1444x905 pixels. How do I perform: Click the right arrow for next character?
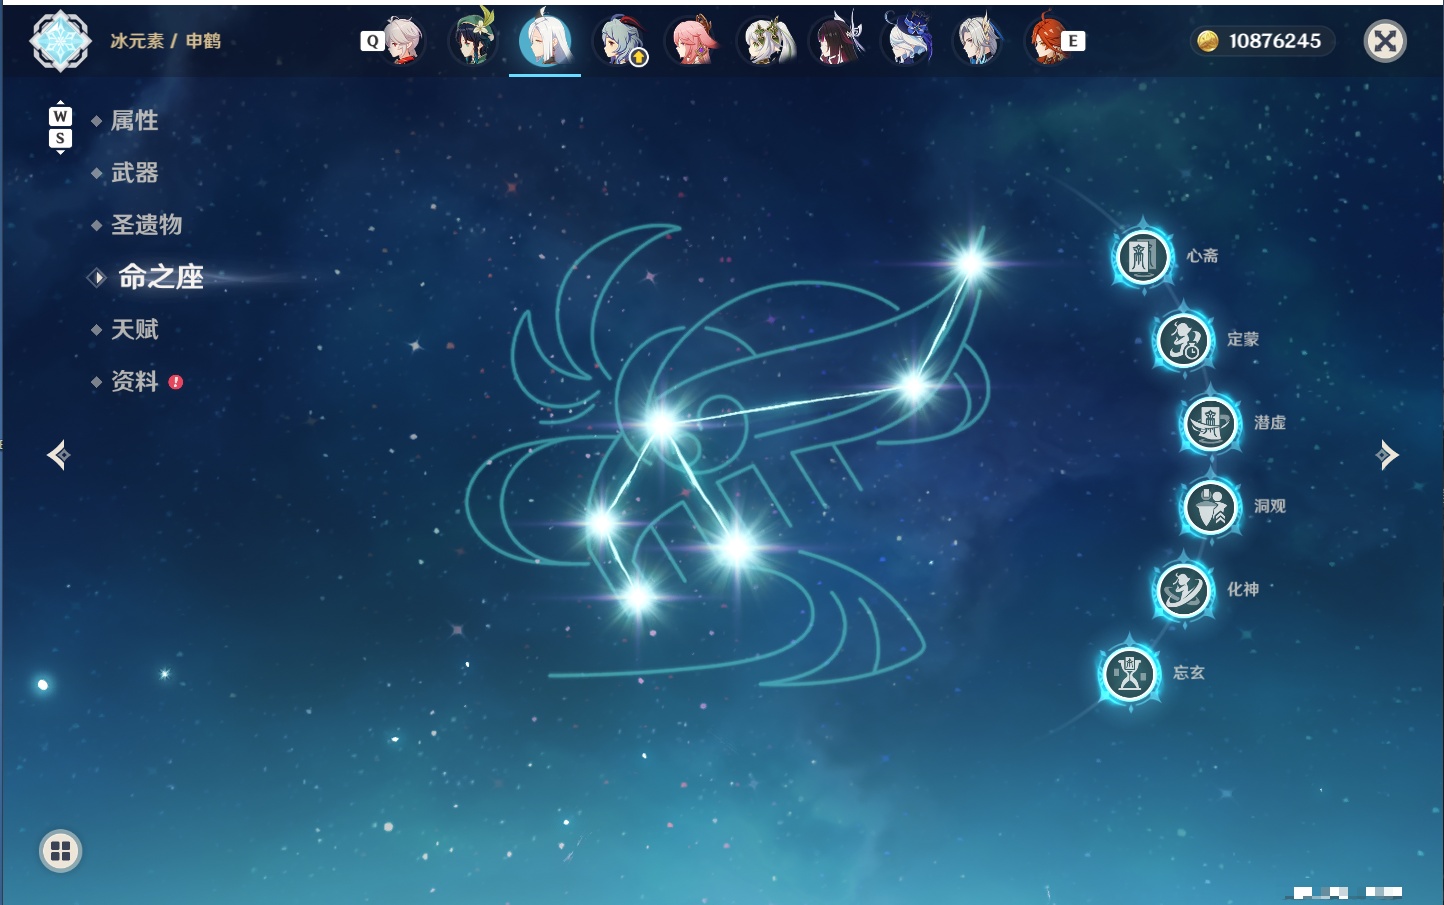pyautogui.click(x=1387, y=455)
